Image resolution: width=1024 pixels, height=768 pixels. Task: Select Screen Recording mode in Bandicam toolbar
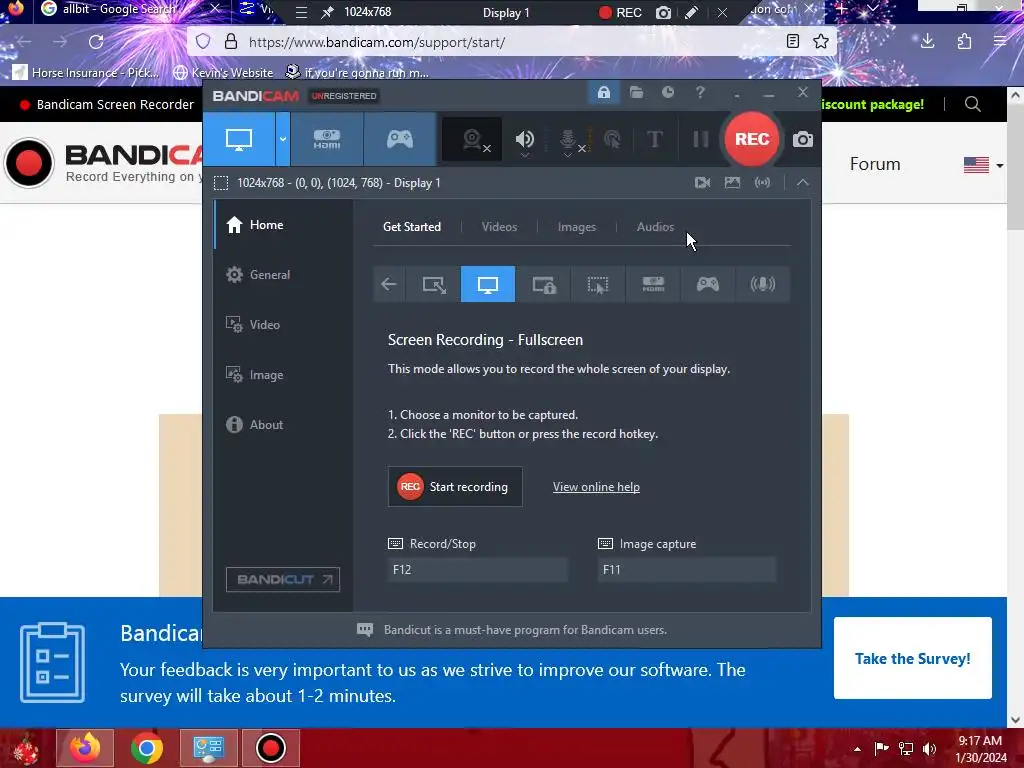click(239, 139)
